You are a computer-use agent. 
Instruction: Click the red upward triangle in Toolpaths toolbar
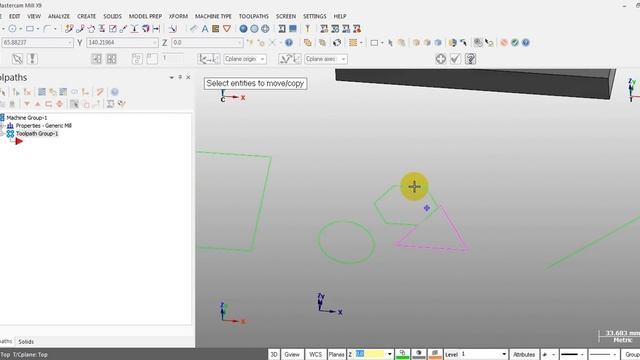pos(38,104)
